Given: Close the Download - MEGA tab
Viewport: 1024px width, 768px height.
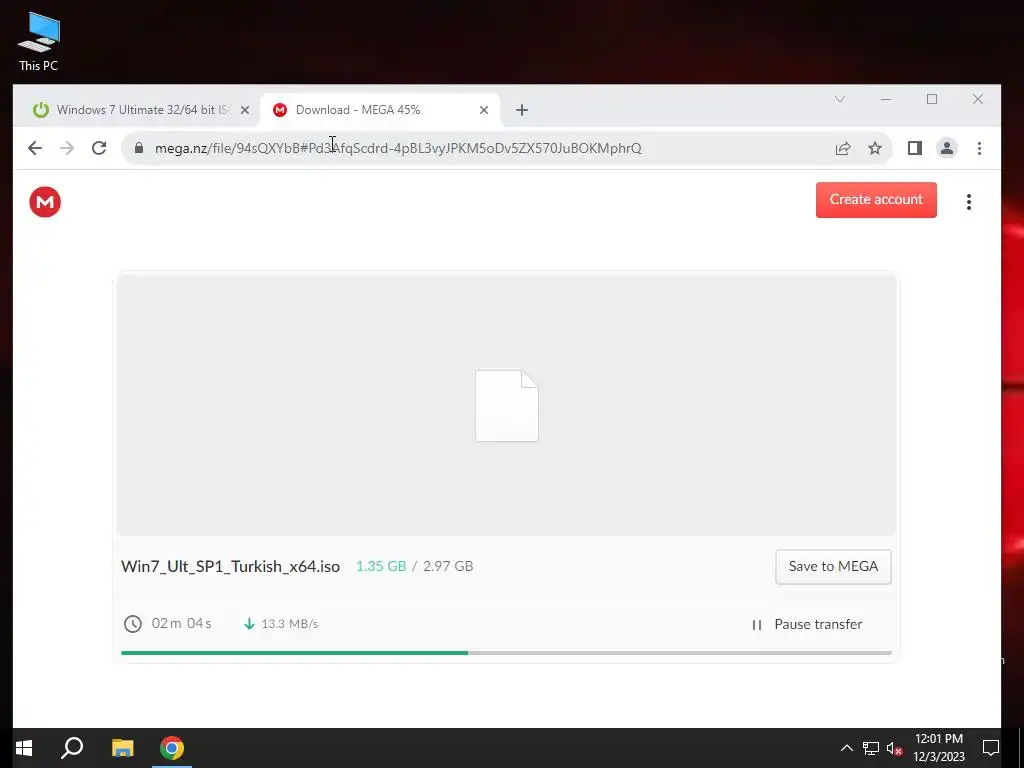Looking at the screenshot, I should (484, 110).
